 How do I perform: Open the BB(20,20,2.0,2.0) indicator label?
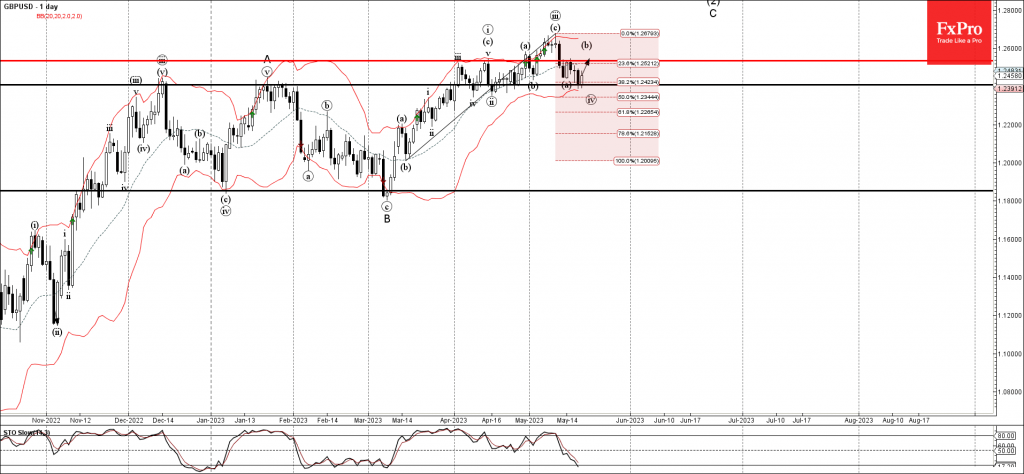point(37,18)
